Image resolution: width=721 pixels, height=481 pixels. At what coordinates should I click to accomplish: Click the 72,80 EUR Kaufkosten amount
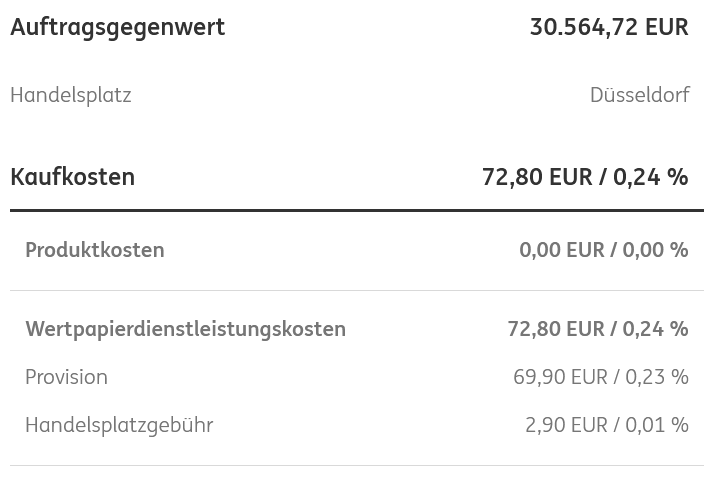[x=537, y=177]
